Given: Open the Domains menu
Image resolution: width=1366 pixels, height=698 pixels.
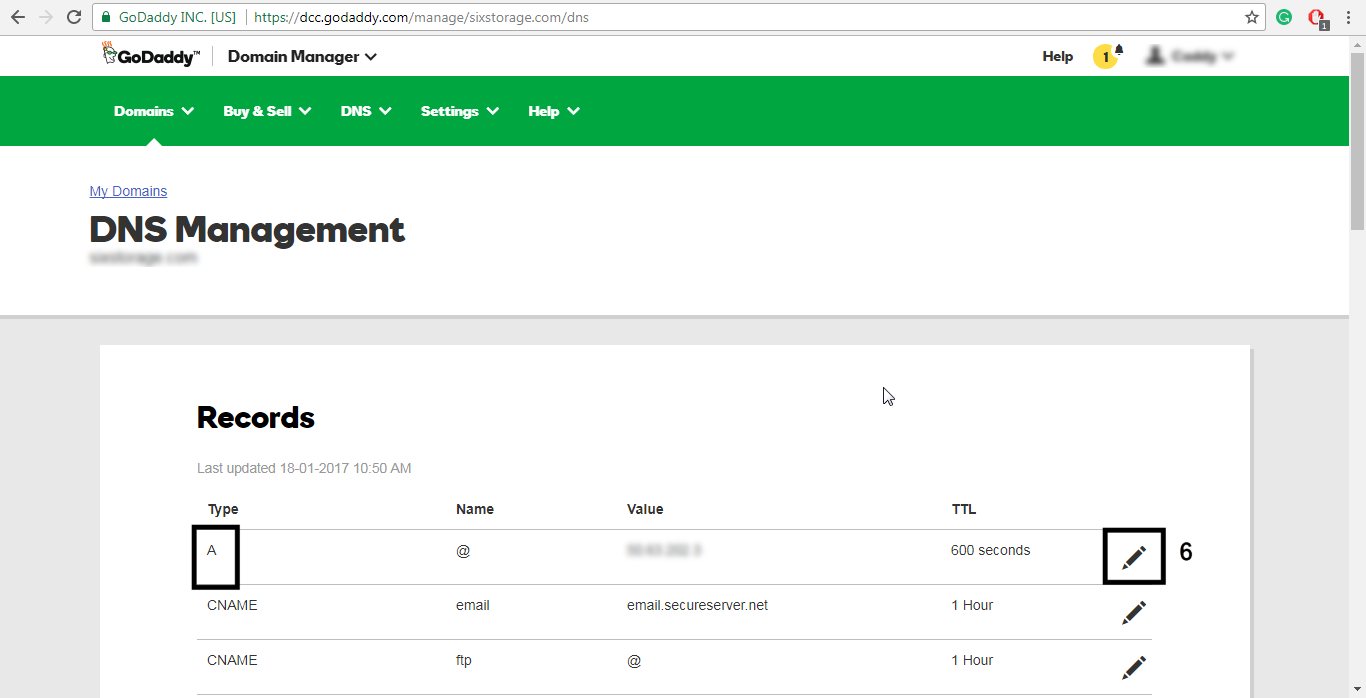Looking at the screenshot, I should pos(154,111).
